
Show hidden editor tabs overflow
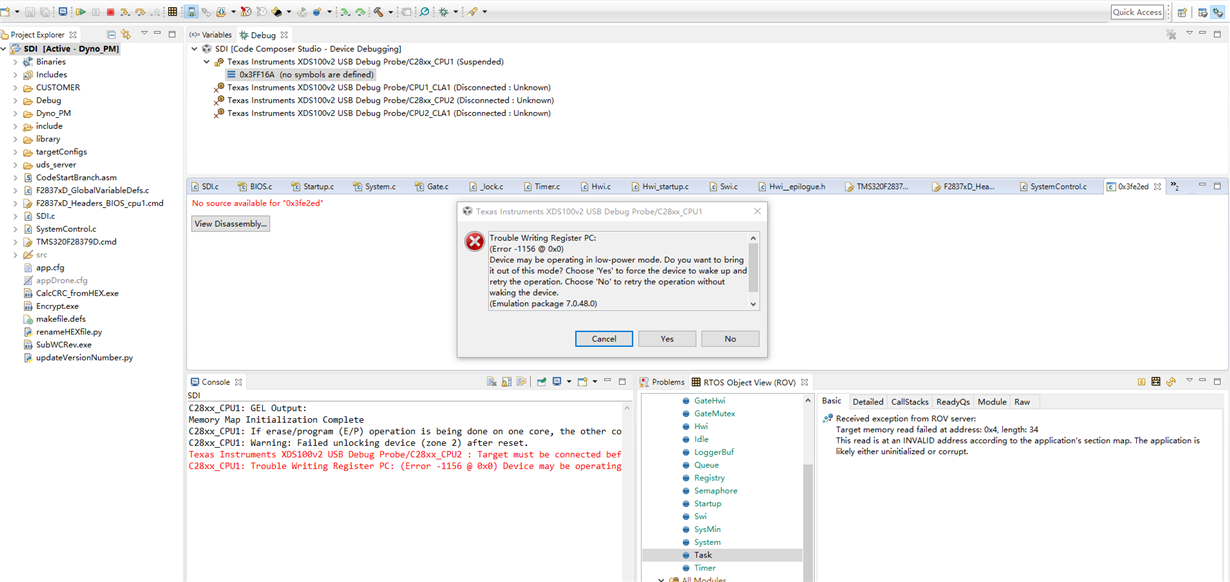pyautogui.click(x=1175, y=187)
